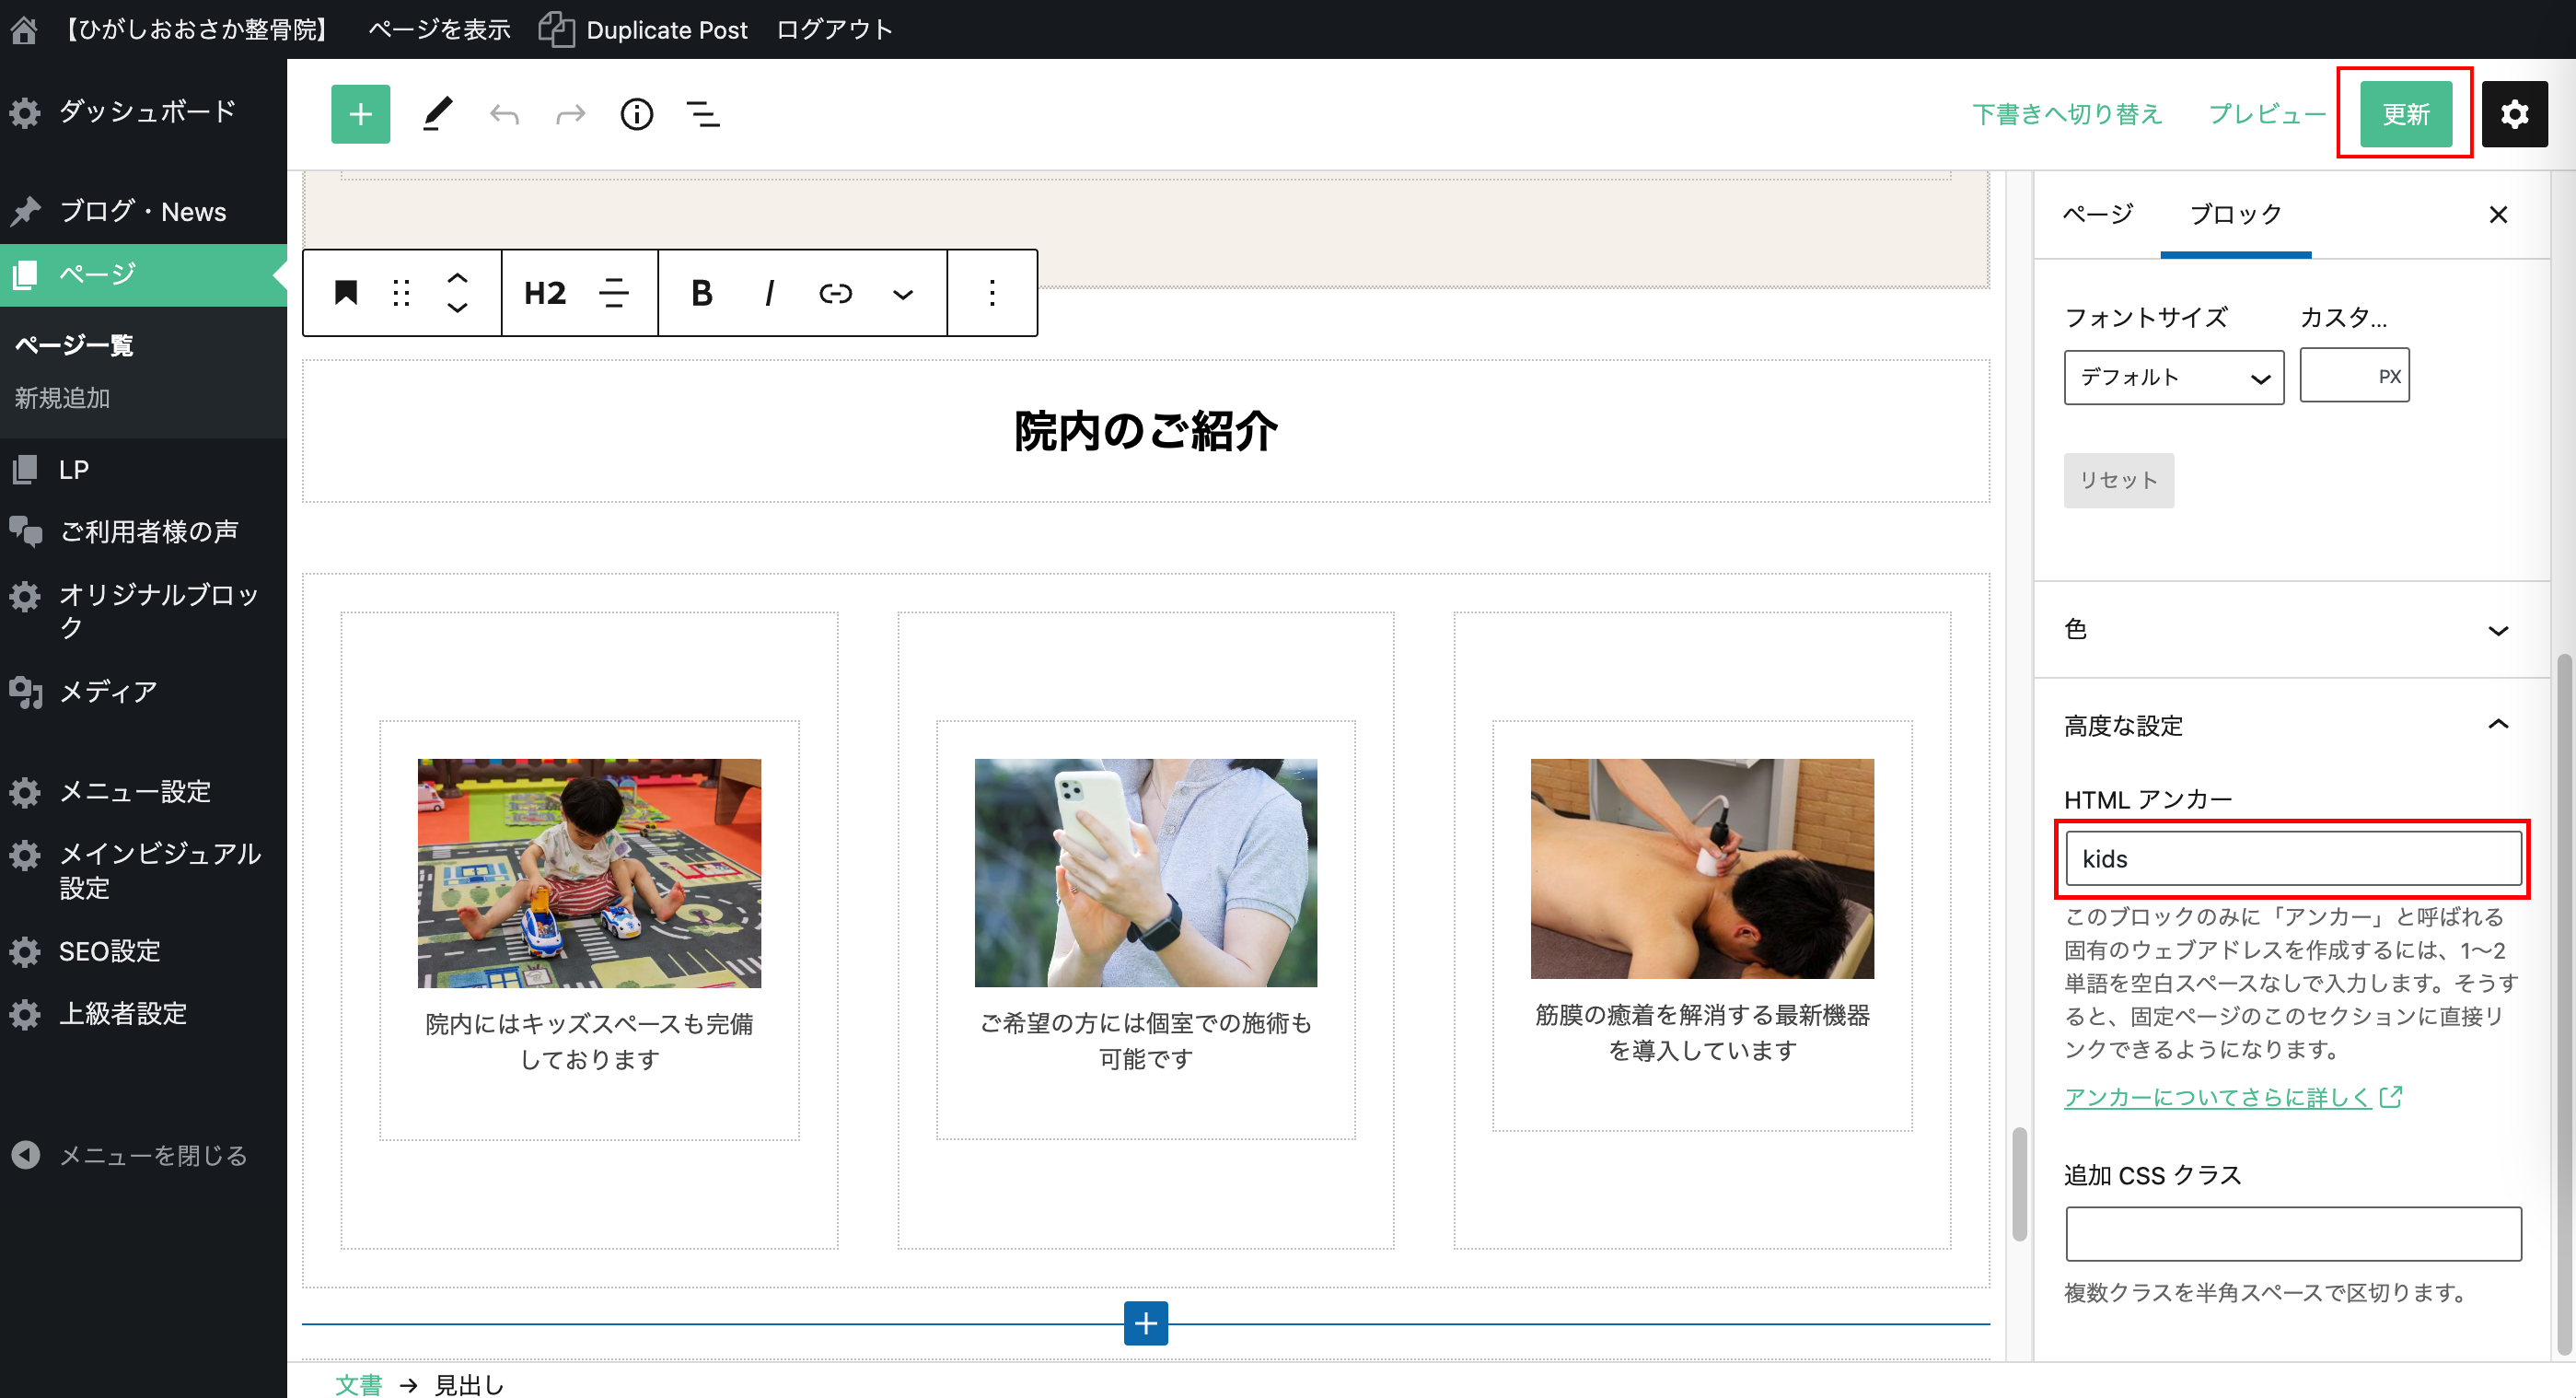This screenshot has height=1398, width=2576.
Task: Toggle italic formatting on the heading
Action: coord(768,293)
